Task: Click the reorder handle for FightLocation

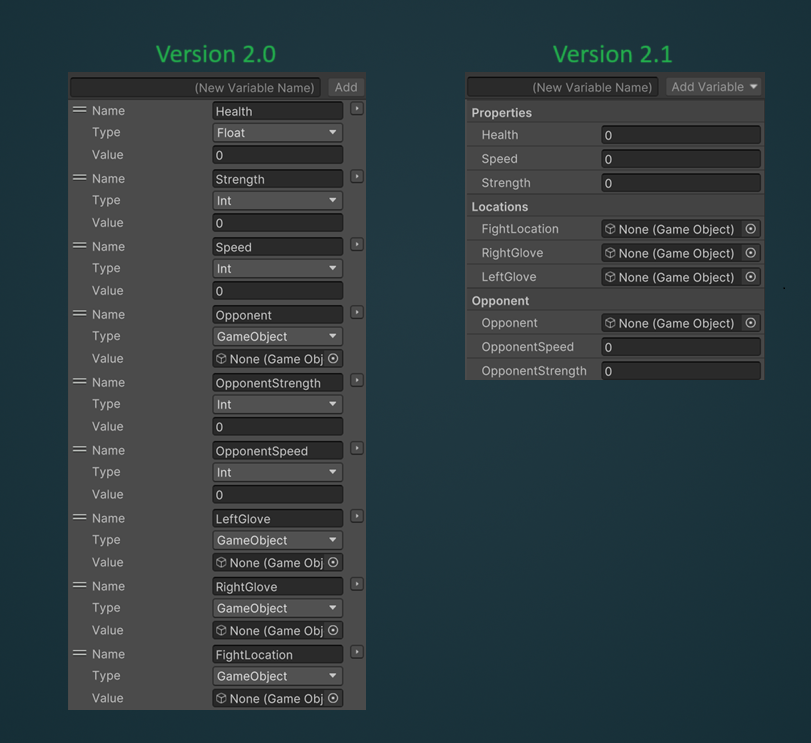Action: (80, 653)
